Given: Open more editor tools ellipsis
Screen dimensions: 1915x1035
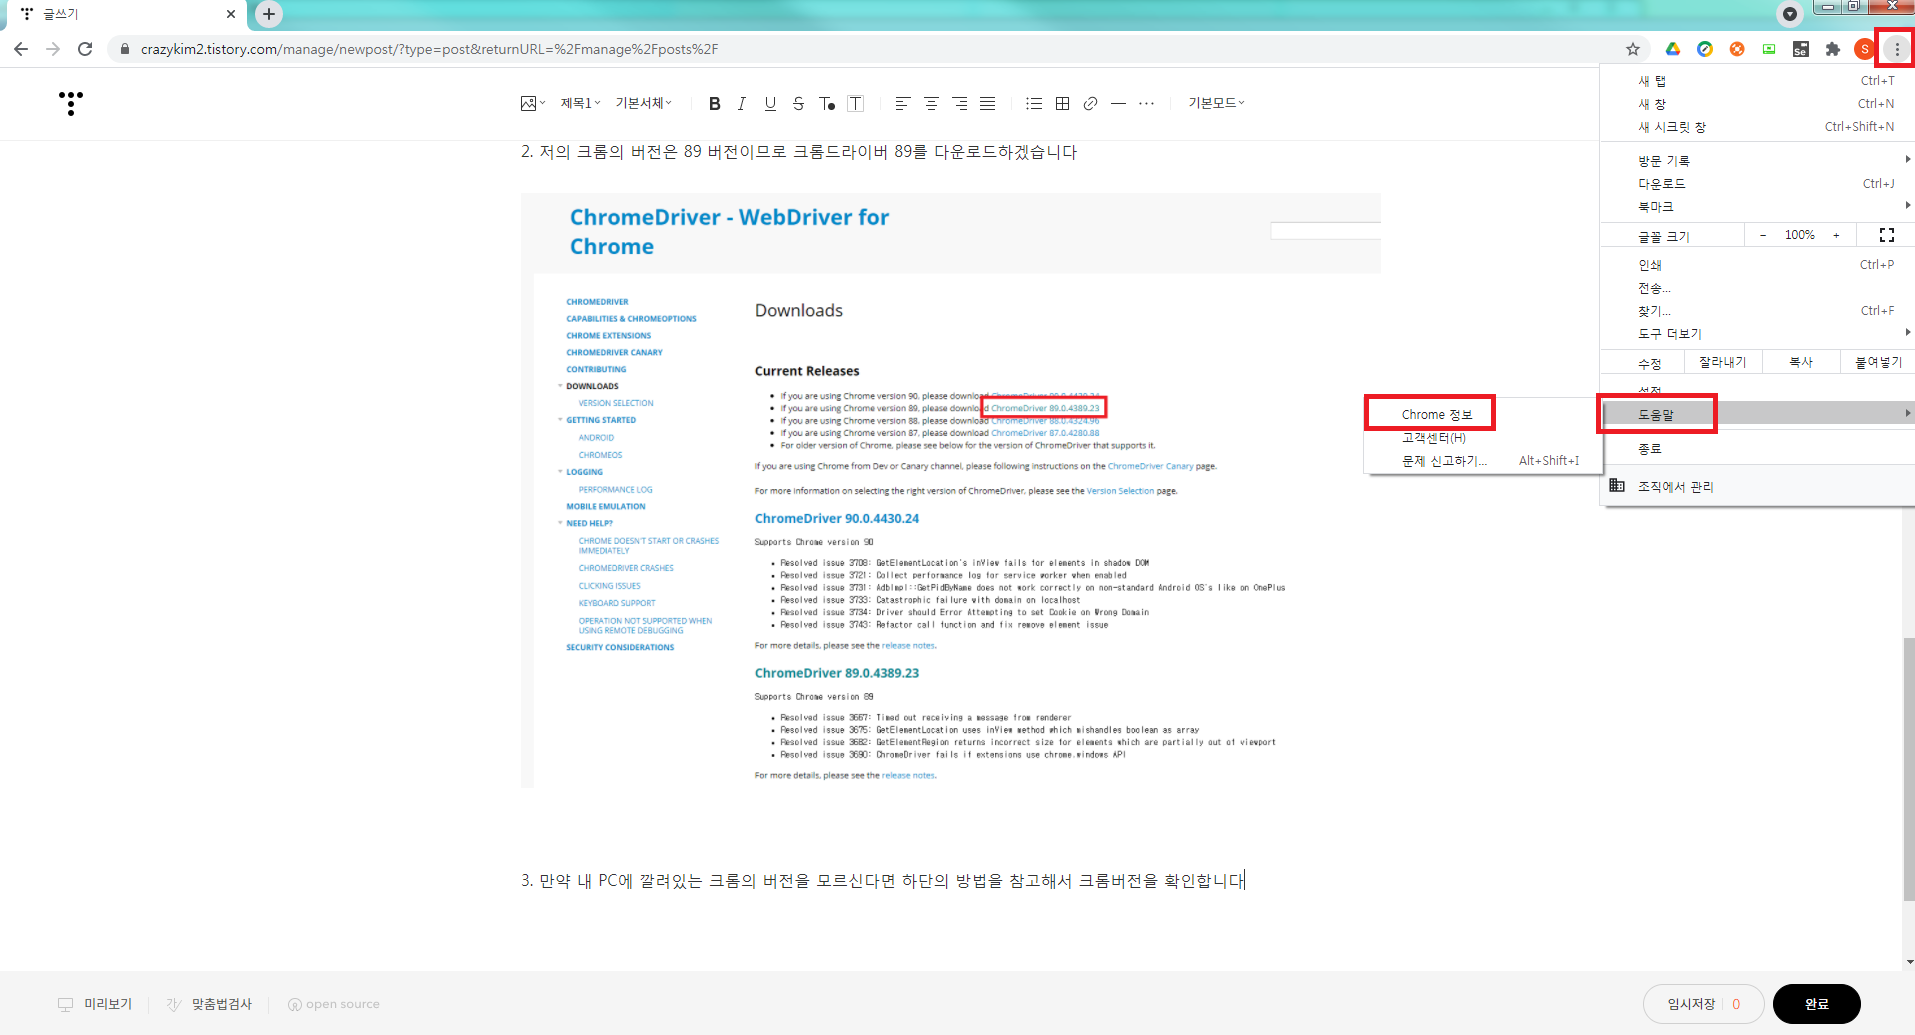Looking at the screenshot, I should [x=1147, y=103].
